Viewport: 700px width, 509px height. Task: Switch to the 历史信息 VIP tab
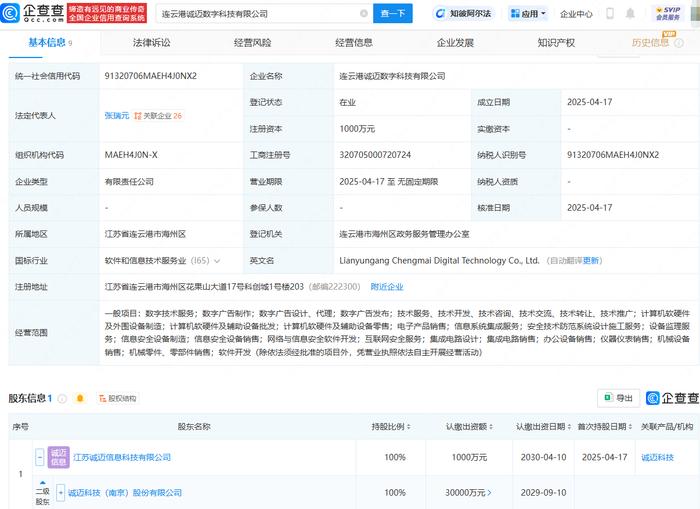click(x=650, y=43)
